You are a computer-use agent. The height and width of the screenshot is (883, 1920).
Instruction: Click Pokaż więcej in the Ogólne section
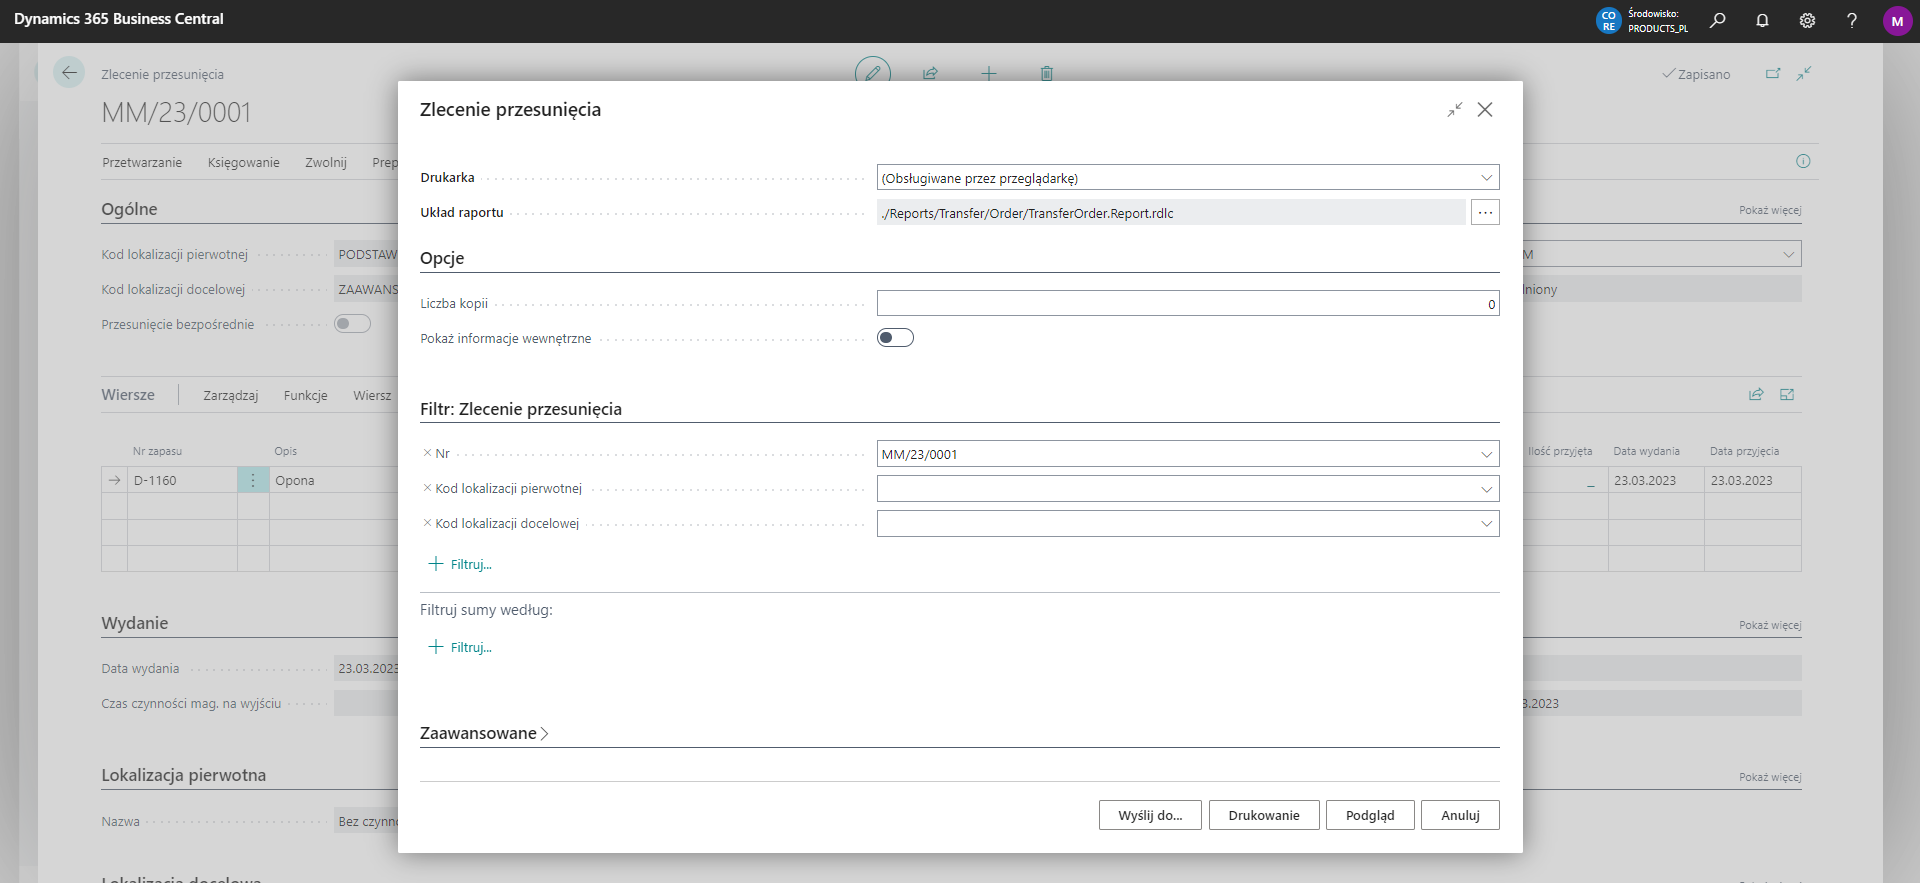click(1770, 210)
